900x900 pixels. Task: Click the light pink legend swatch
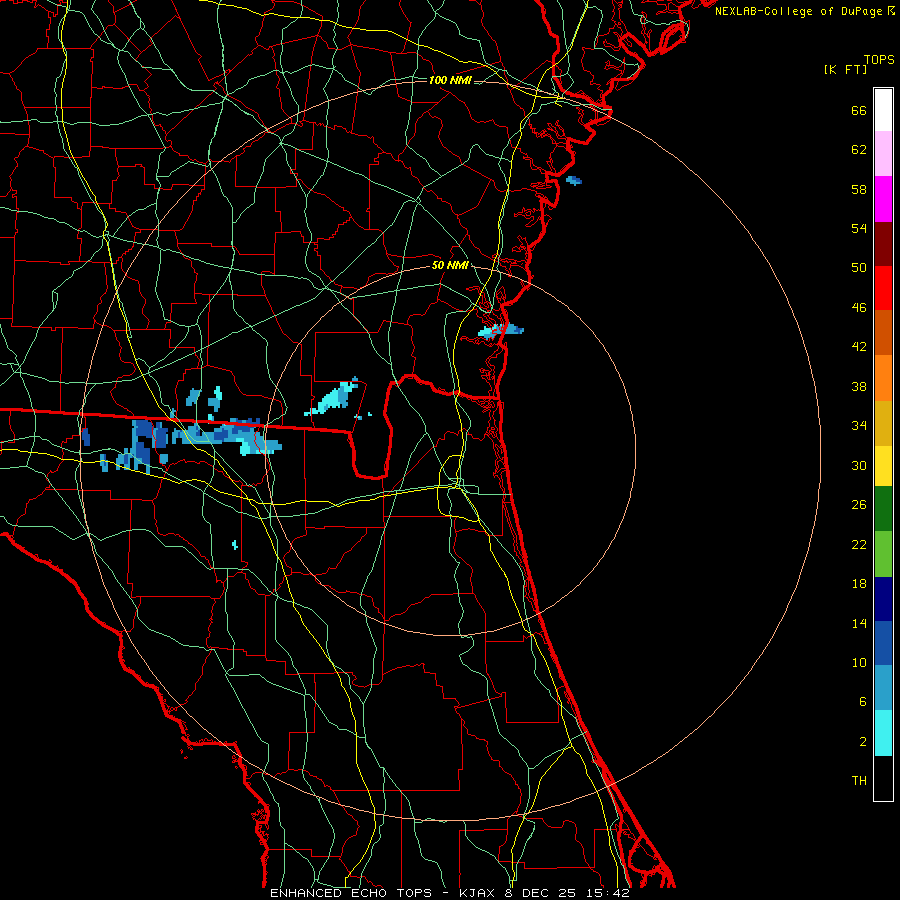(883, 153)
